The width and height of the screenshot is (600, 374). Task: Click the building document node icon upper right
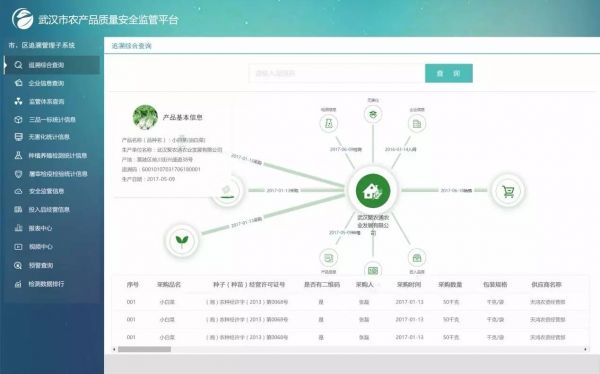(417, 124)
